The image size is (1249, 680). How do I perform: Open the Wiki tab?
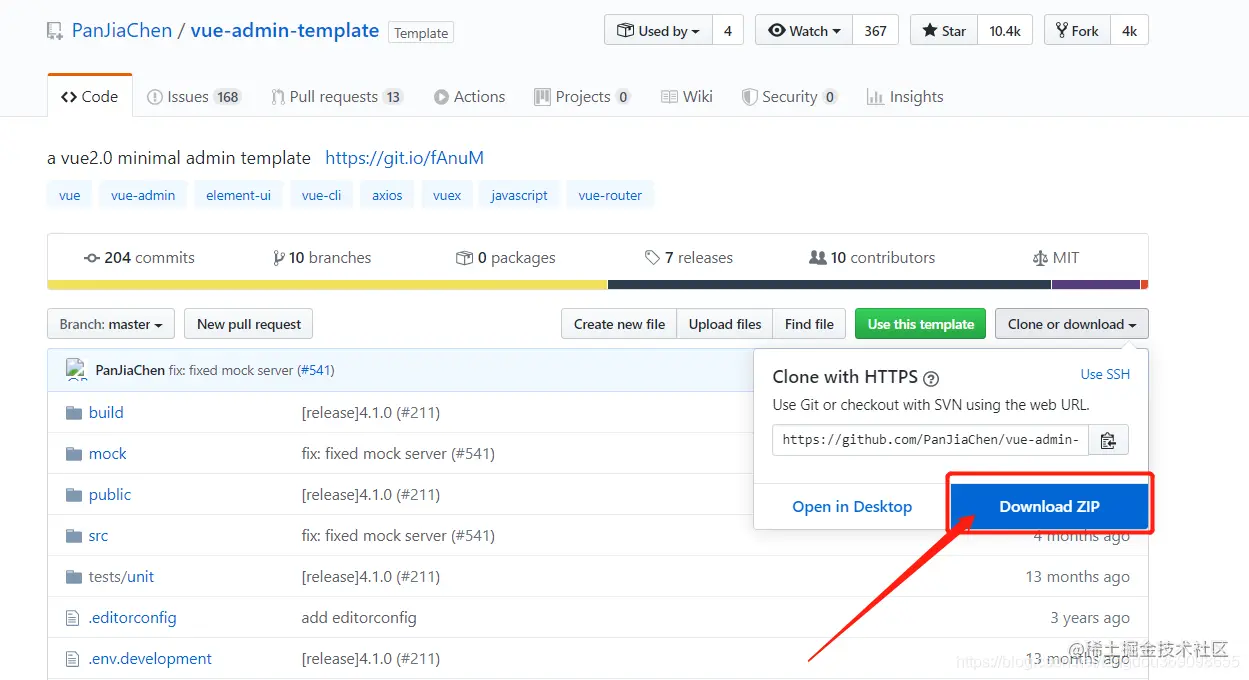tap(686, 97)
